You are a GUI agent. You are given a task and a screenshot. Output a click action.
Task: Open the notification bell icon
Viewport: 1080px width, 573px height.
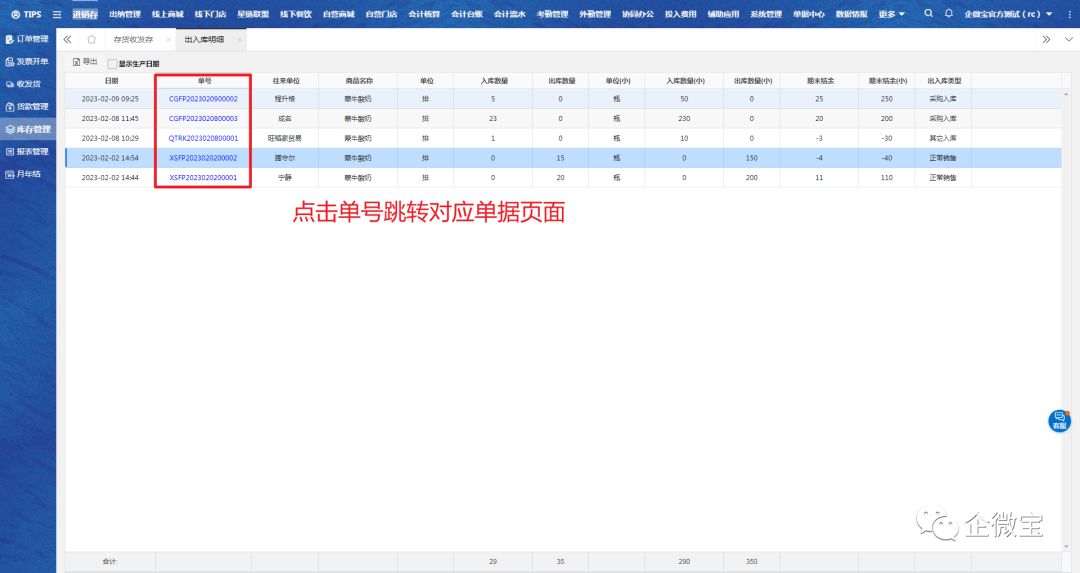coord(949,14)
